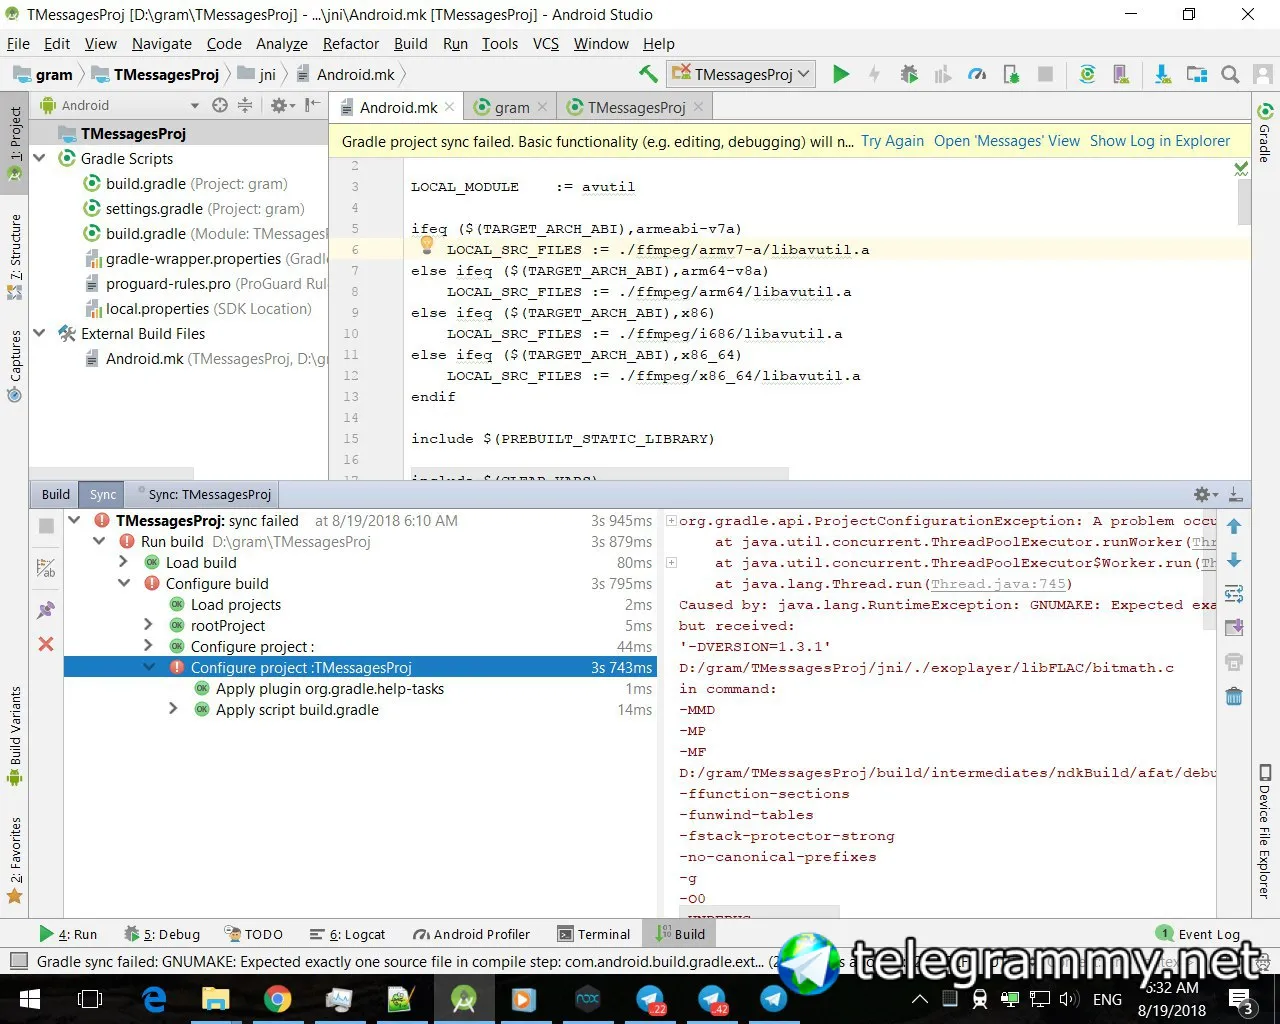Click the Search Everywhere magnifier icon
1280x1024 pixels.
(x=1230, y=74)
